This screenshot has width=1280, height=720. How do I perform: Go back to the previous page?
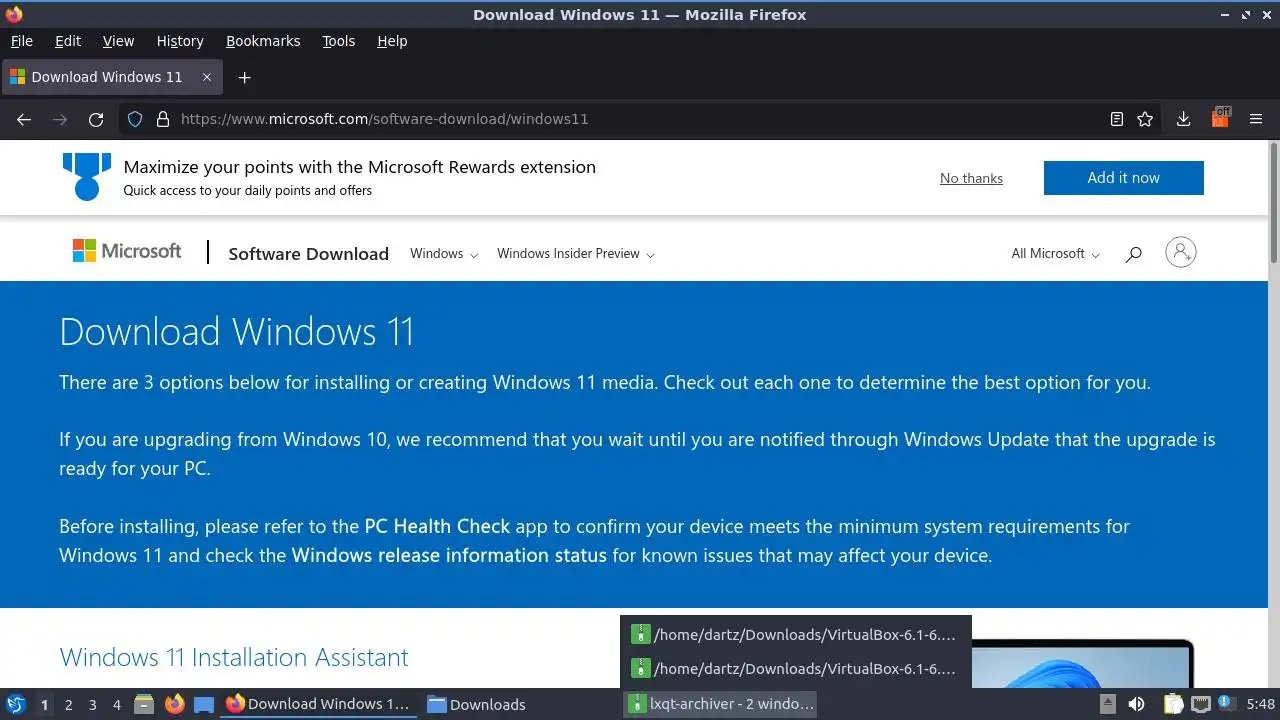24,119
